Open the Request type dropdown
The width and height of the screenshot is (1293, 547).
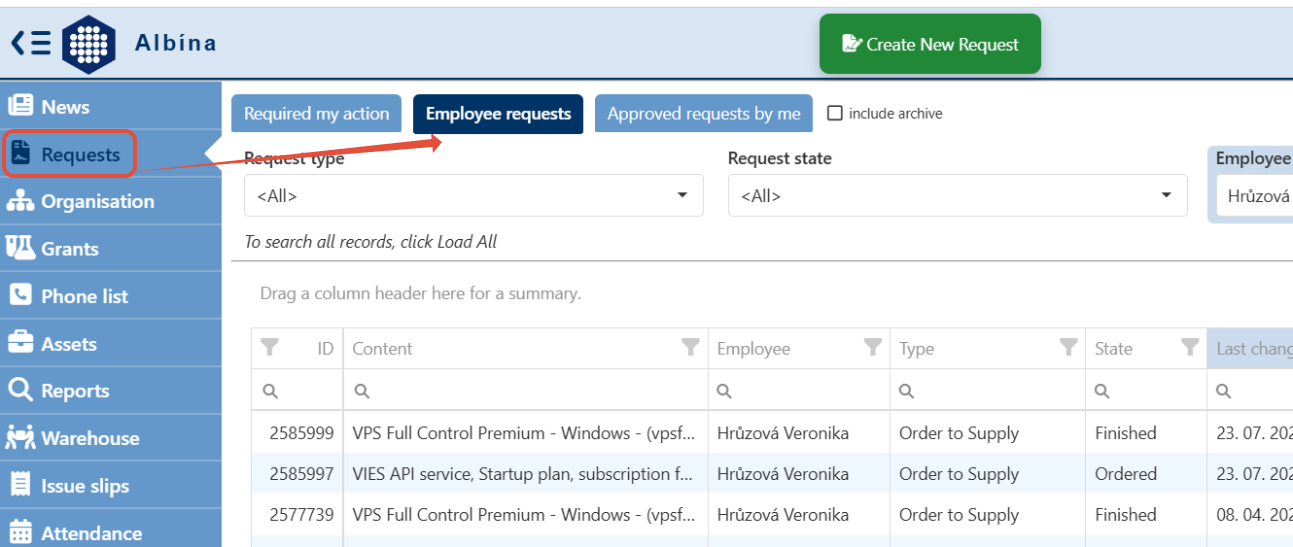(474, 195)
